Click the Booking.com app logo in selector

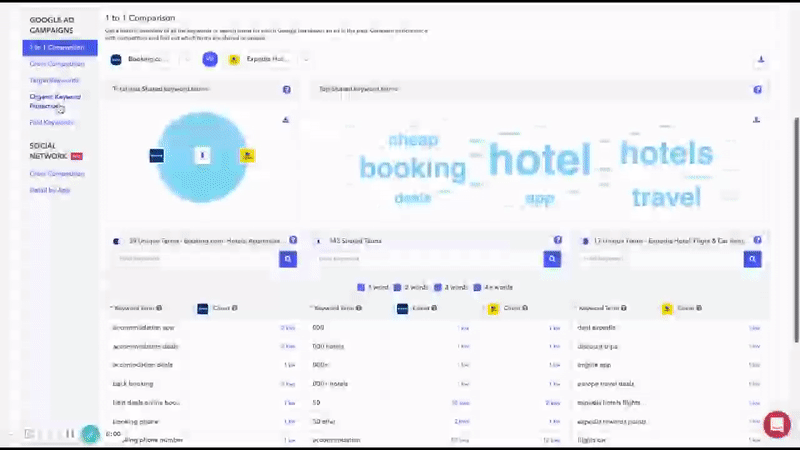[x=116, y=59]
